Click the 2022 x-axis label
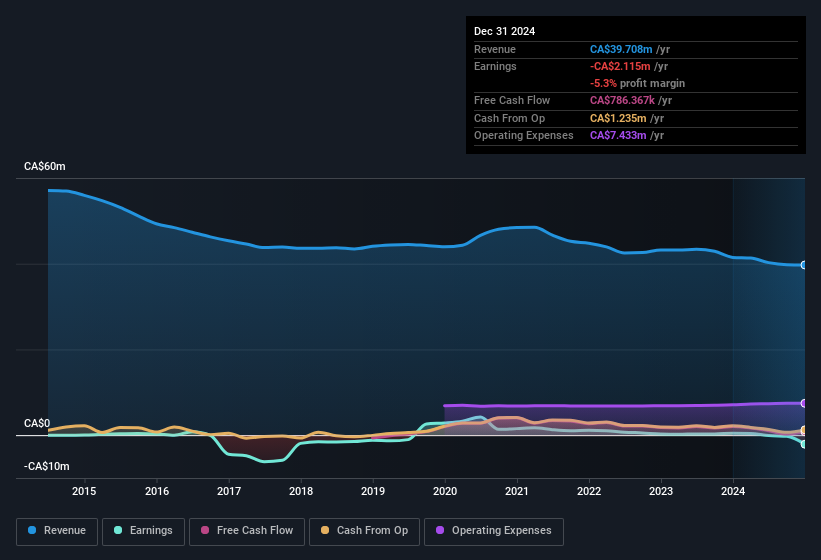 (x=589, y=491)
